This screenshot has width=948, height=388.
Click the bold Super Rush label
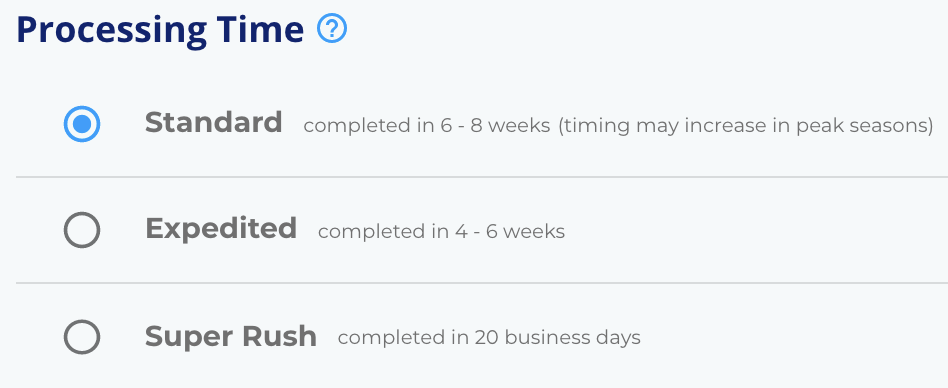pyautogui.click(x=231, y=336)
